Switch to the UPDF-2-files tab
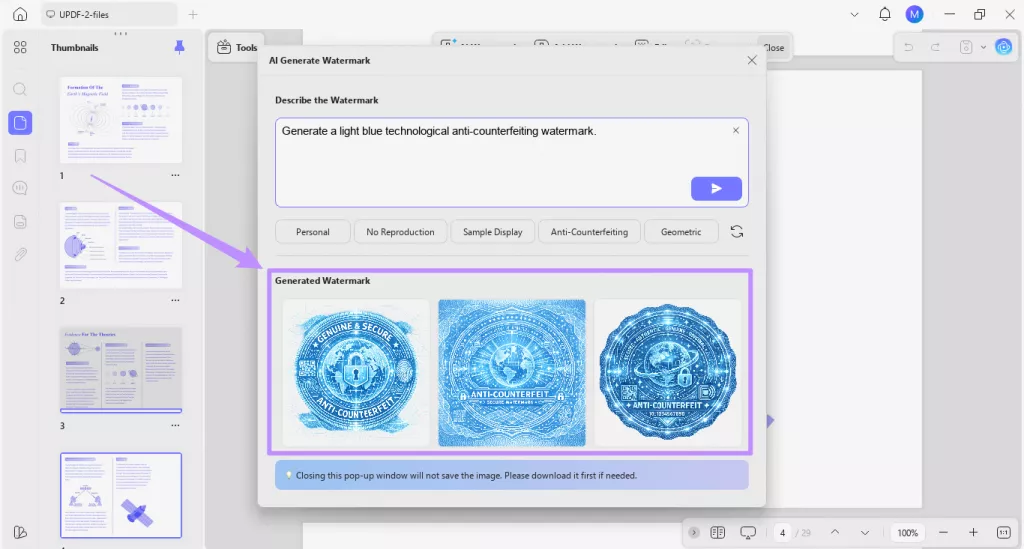This screenshot has height=549, width=1024. pos(108,14)
